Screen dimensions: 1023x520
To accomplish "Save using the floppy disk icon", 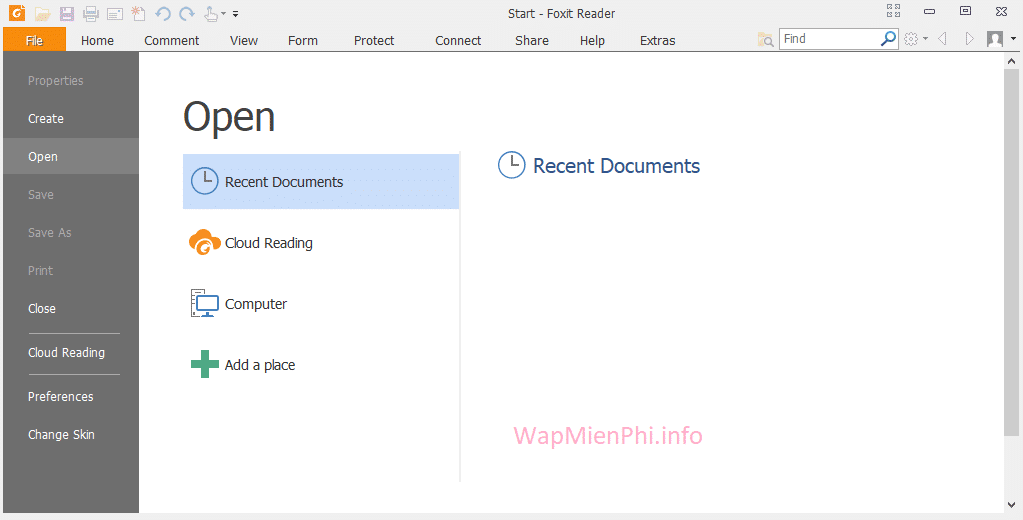I will pos(67,13).
